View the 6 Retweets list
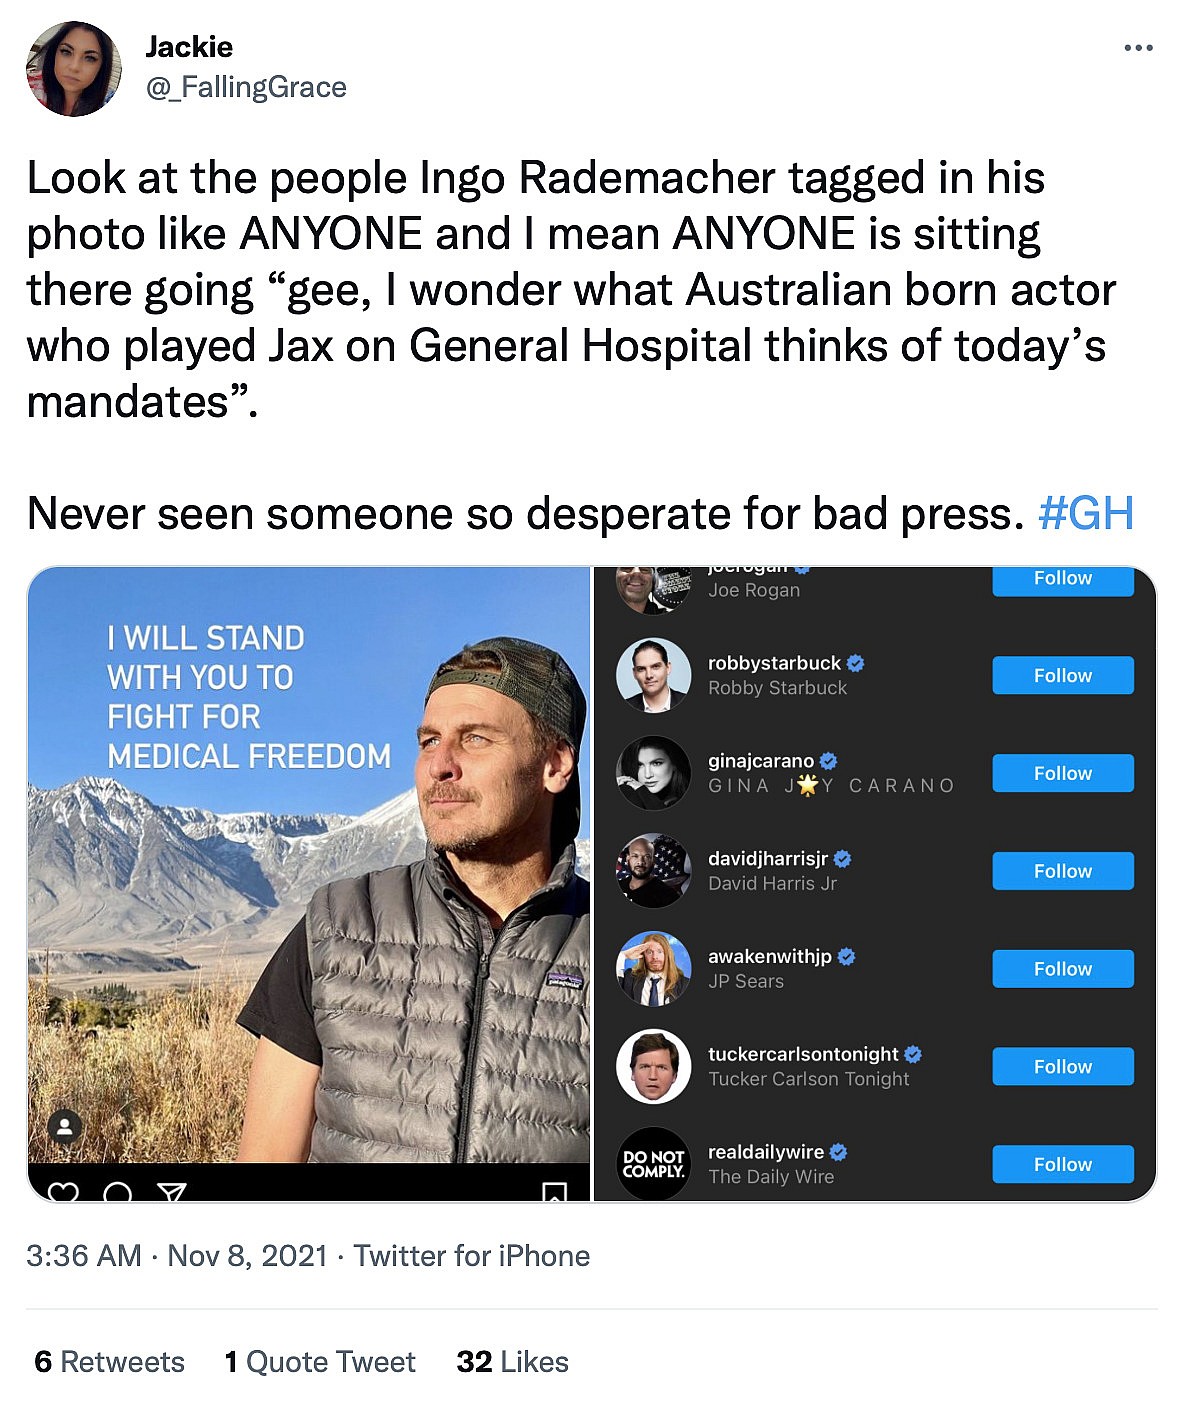1186x1407 pixels. click(x=109, y=1362)
